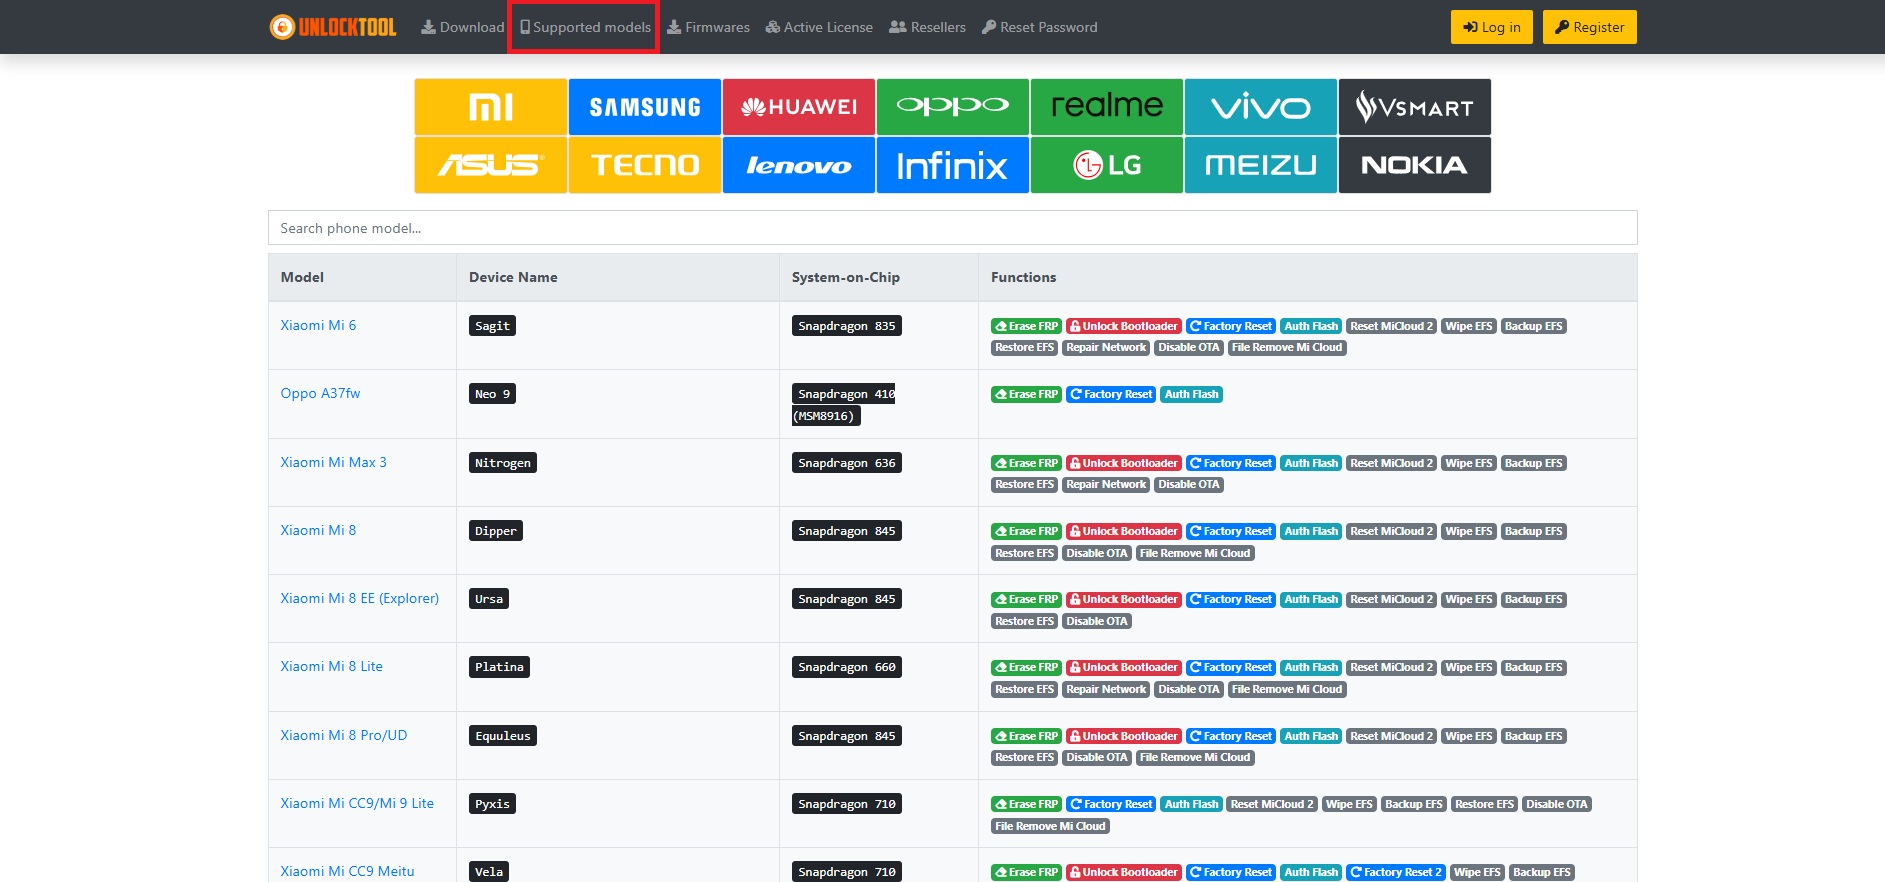Filter by Infinix brand tile
The image size is (1885, 882).
pyautogui.click(x=953, y=165)
